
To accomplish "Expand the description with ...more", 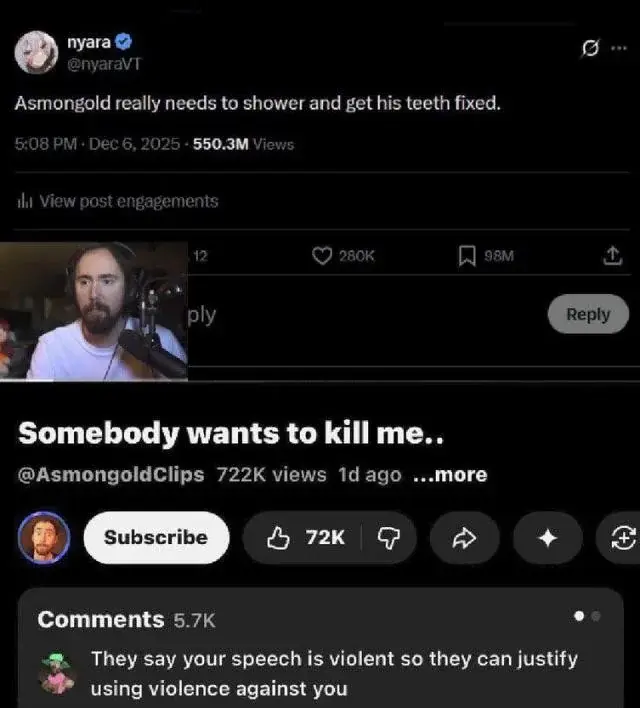I will [x=450, y=475].
